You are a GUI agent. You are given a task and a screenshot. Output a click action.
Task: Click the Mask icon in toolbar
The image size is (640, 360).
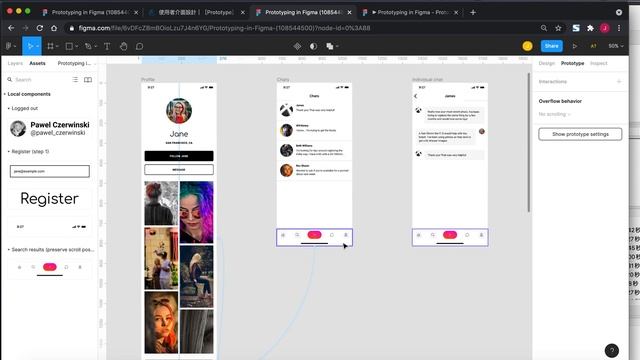coord(313,47)
